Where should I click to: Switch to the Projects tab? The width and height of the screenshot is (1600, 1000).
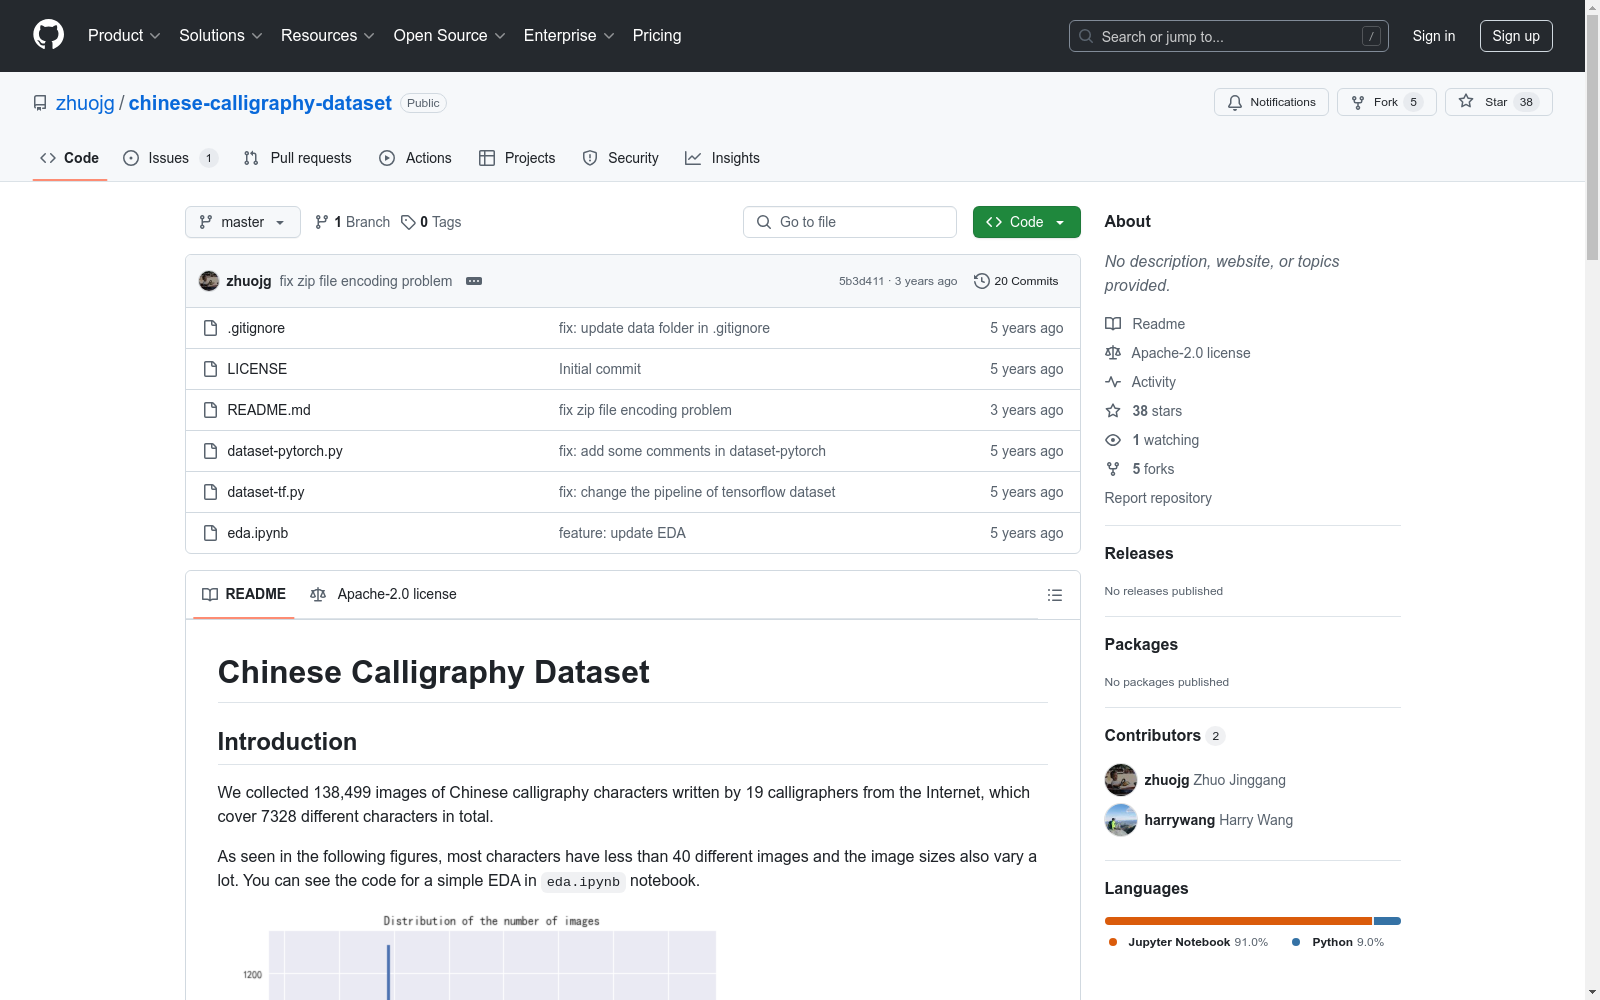point(517,158)
